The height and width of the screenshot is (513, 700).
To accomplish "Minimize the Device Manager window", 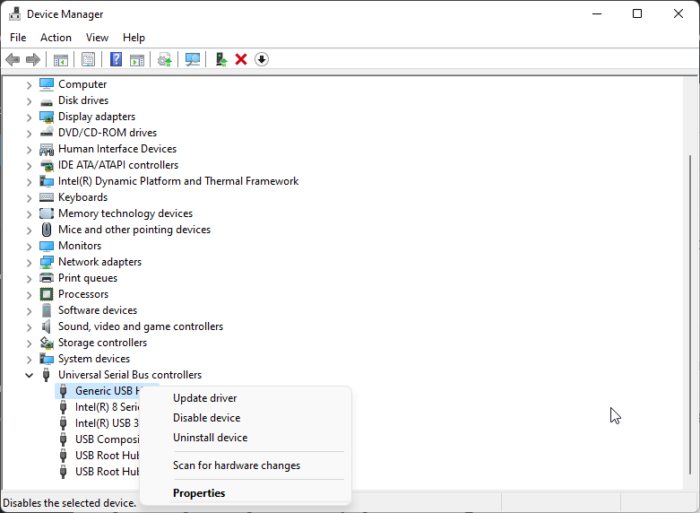I will (x=597, y=14).
